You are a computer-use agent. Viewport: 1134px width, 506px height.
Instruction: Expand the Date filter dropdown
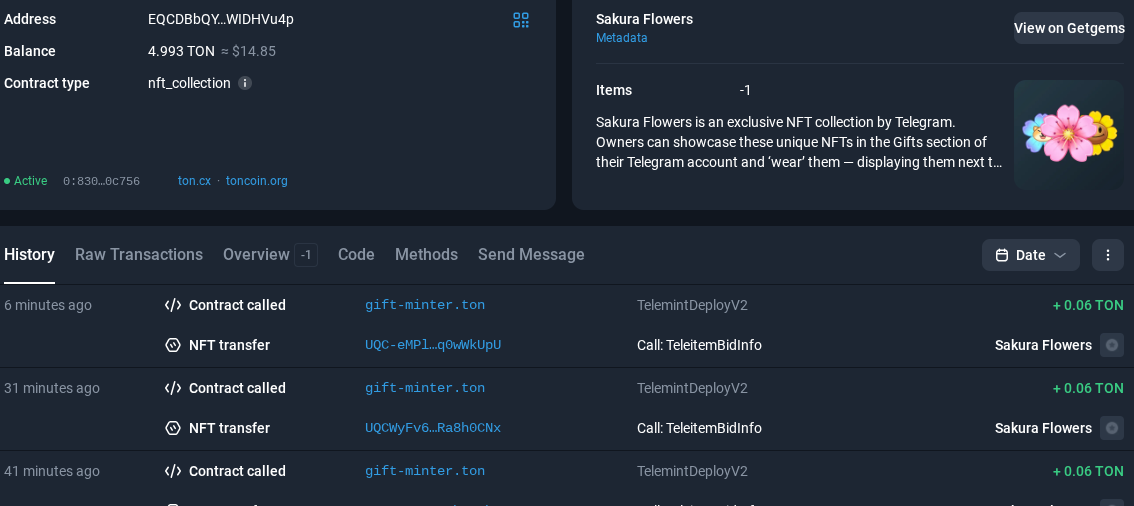click(1060, 255)
